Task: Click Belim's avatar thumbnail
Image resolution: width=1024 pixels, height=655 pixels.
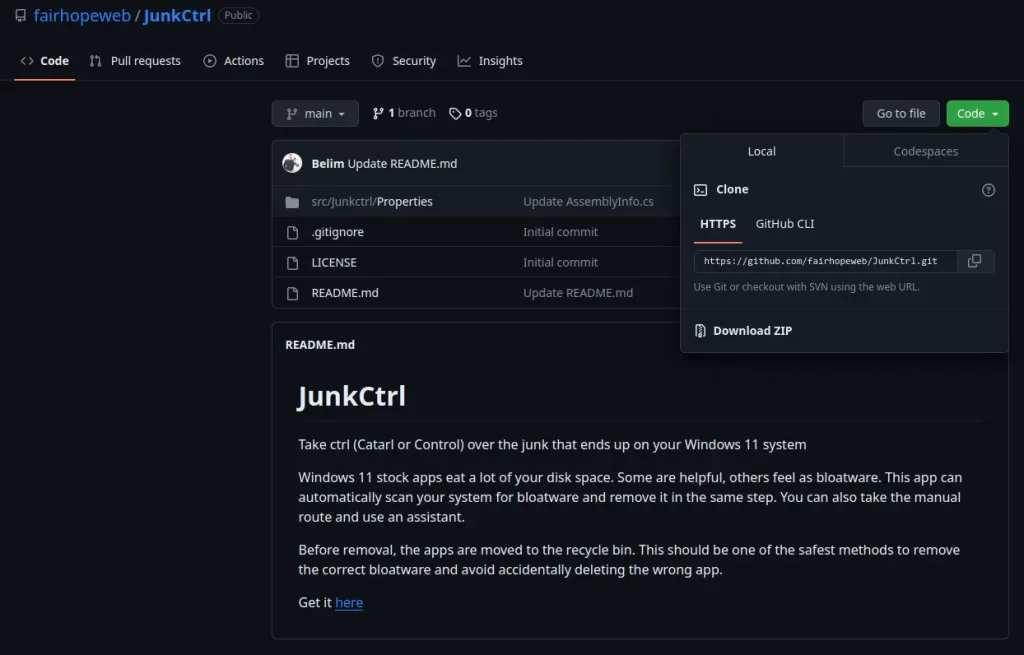Action: tap(292, 163)
